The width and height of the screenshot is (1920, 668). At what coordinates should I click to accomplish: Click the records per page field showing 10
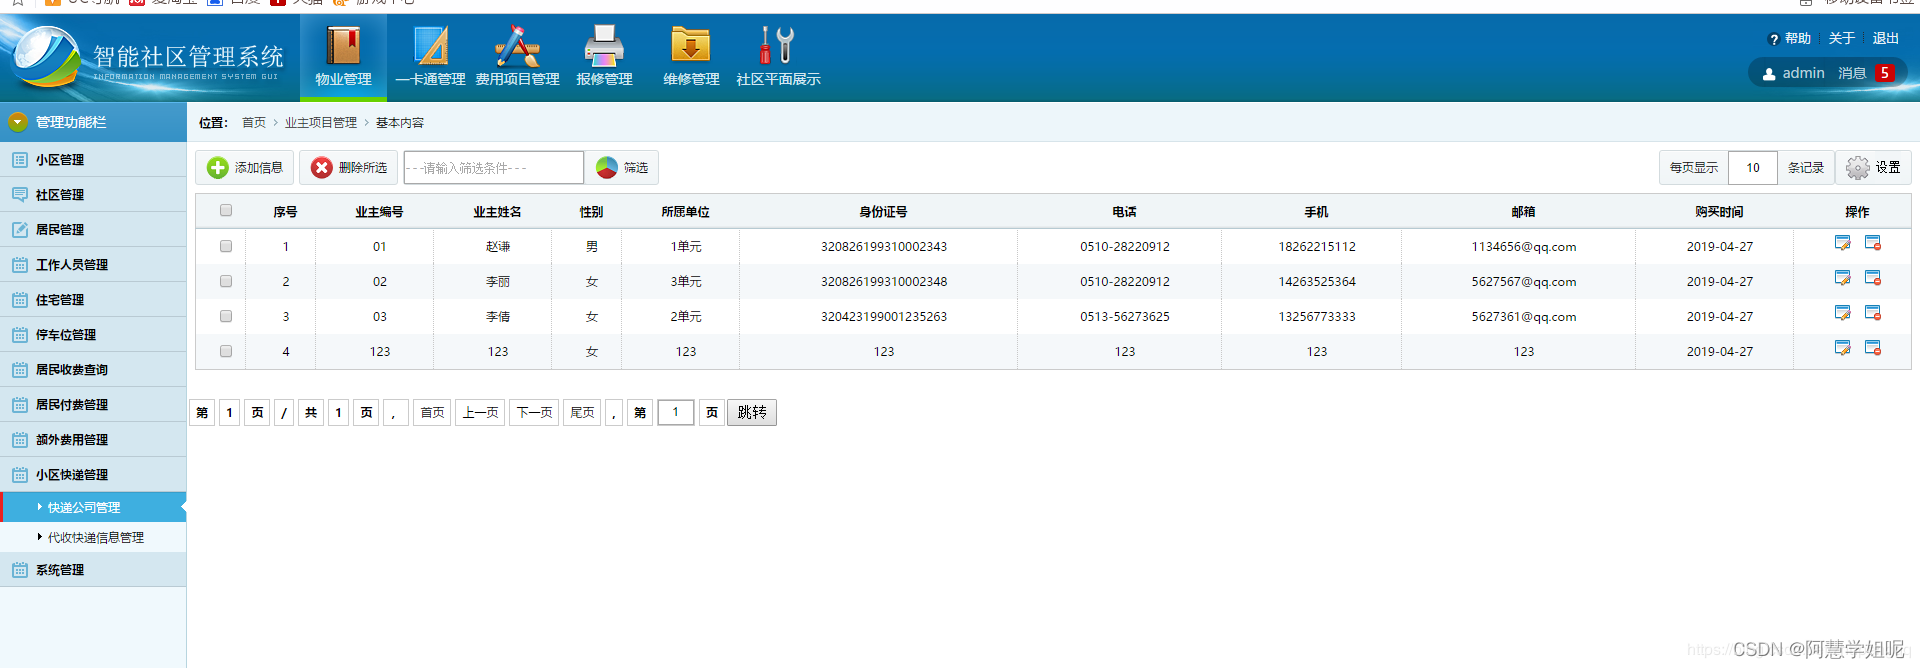coord(1753,168)
